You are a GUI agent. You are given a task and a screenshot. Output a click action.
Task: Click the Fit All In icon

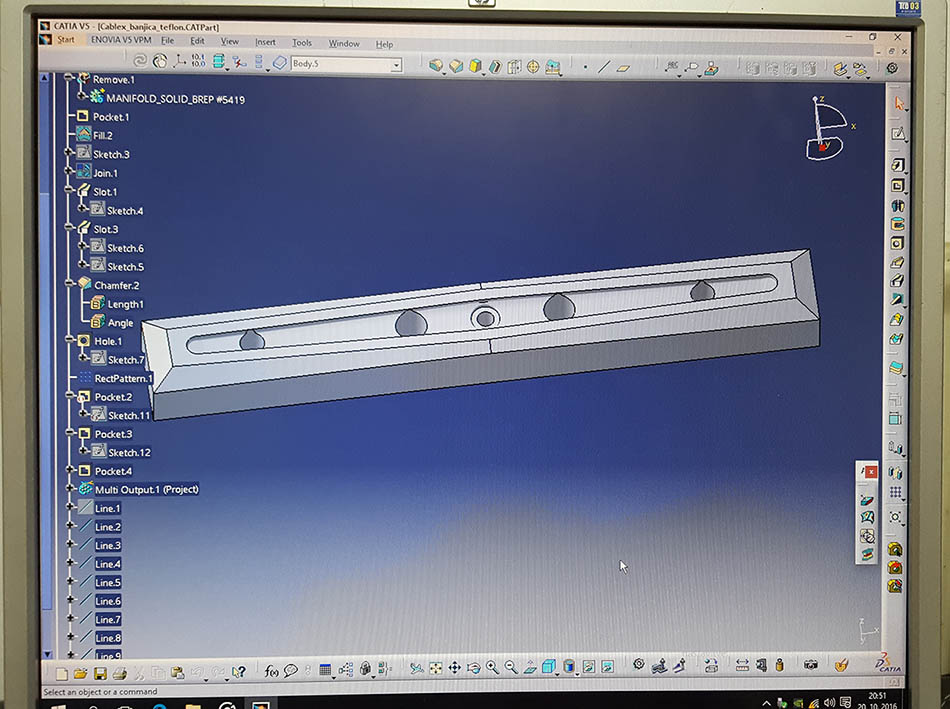pos(435,668)
